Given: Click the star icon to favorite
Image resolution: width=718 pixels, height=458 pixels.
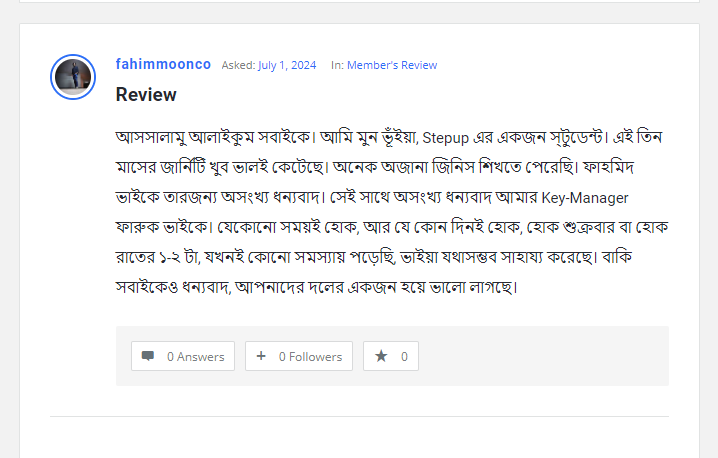Looking at the screenshot, I should (x=381, y=356).
